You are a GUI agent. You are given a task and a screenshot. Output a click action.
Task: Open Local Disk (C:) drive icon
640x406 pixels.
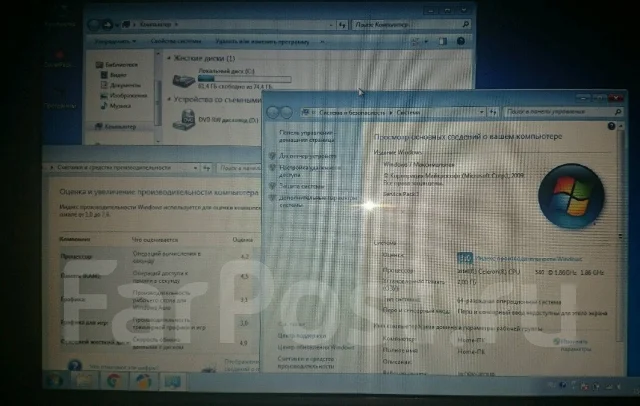tap(184, 79)
